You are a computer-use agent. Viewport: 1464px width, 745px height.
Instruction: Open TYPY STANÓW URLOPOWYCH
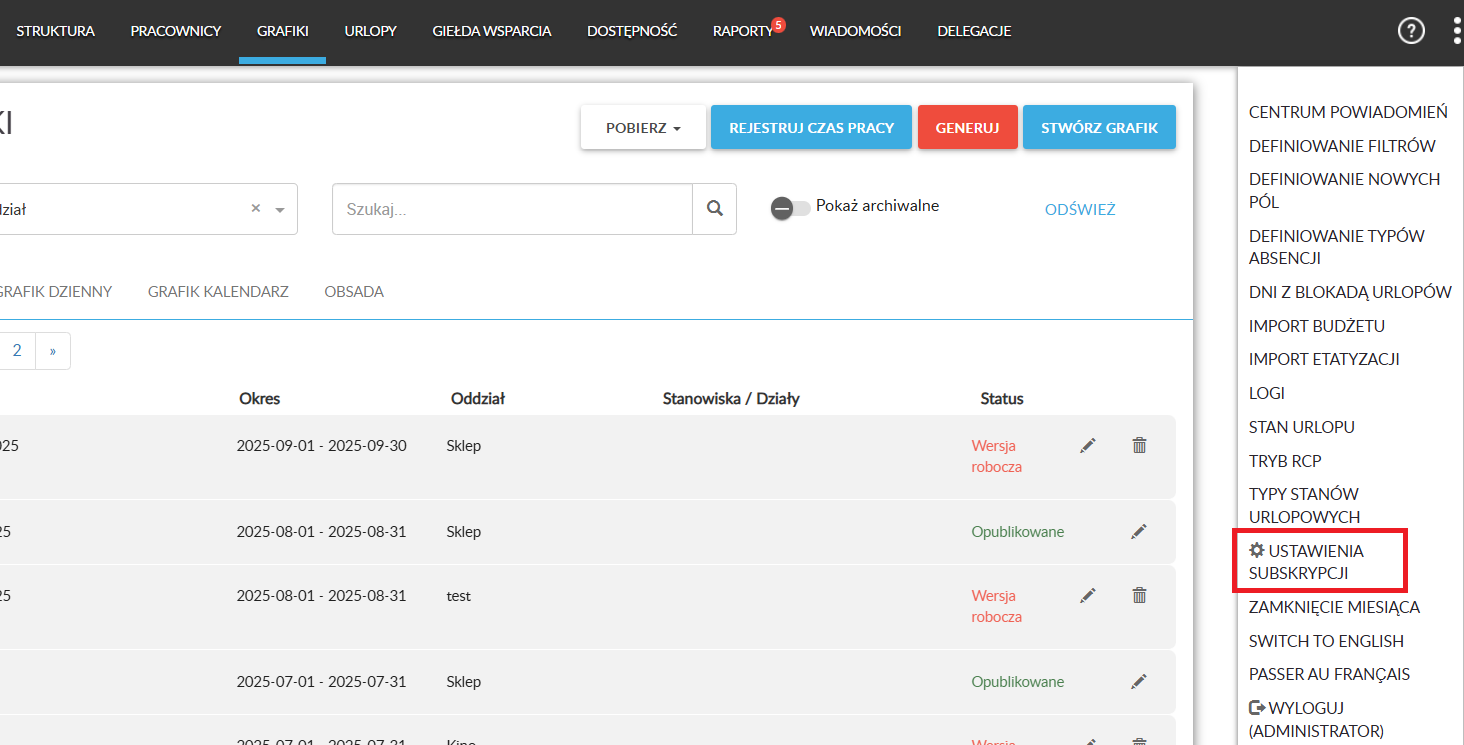1305,505
